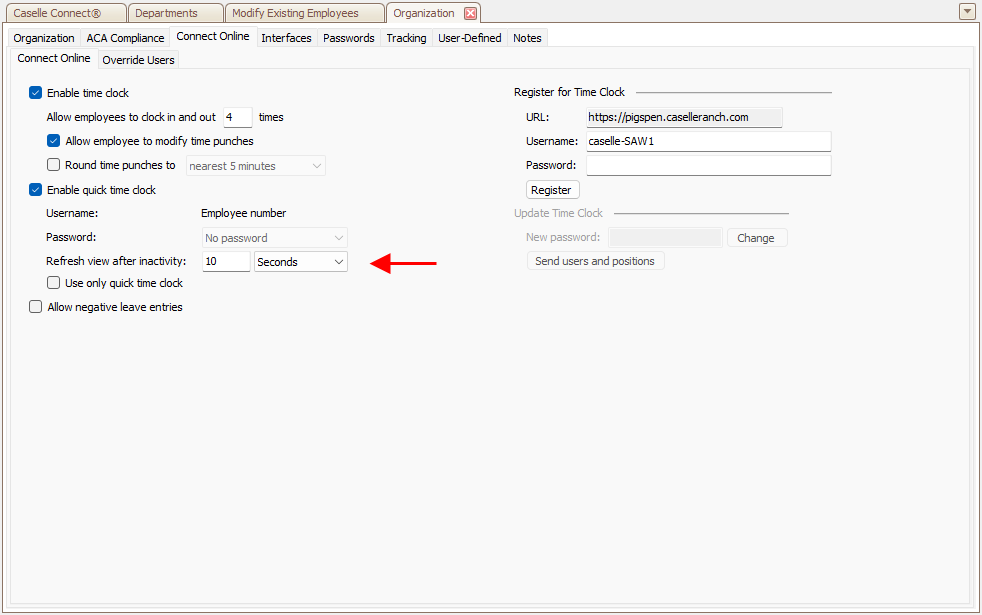Viewport: 982px width, 615px height.
Task: Switch to the ACA Compliance tab
Action: pyautogui.click(x=125, y=38)
